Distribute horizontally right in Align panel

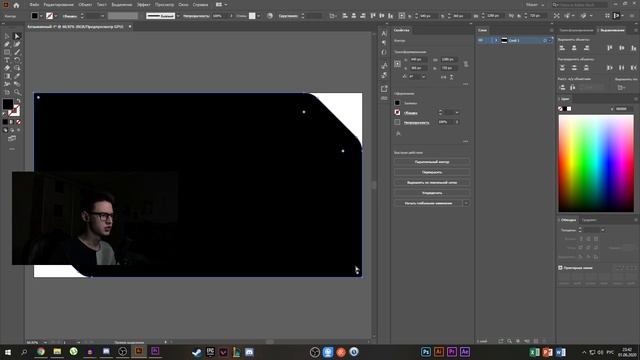(633, 68)
